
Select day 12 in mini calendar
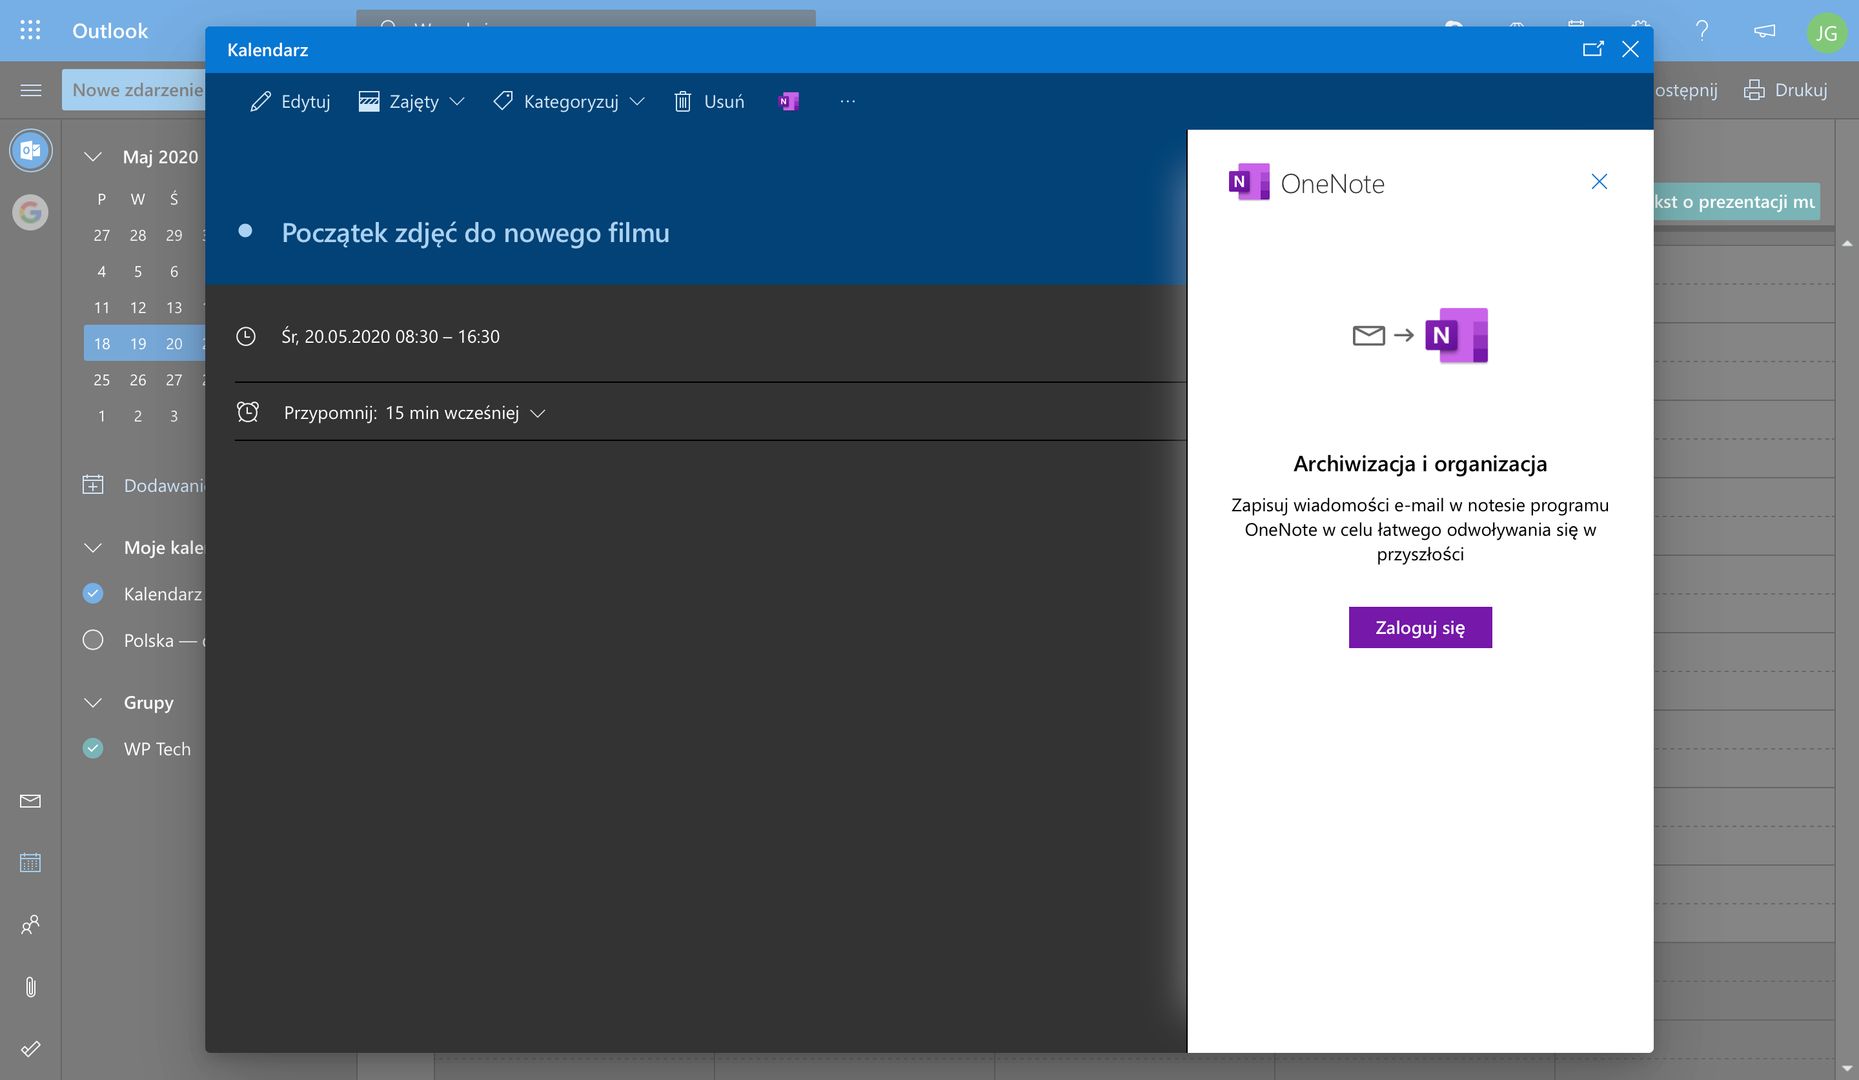tap(138, 308)
